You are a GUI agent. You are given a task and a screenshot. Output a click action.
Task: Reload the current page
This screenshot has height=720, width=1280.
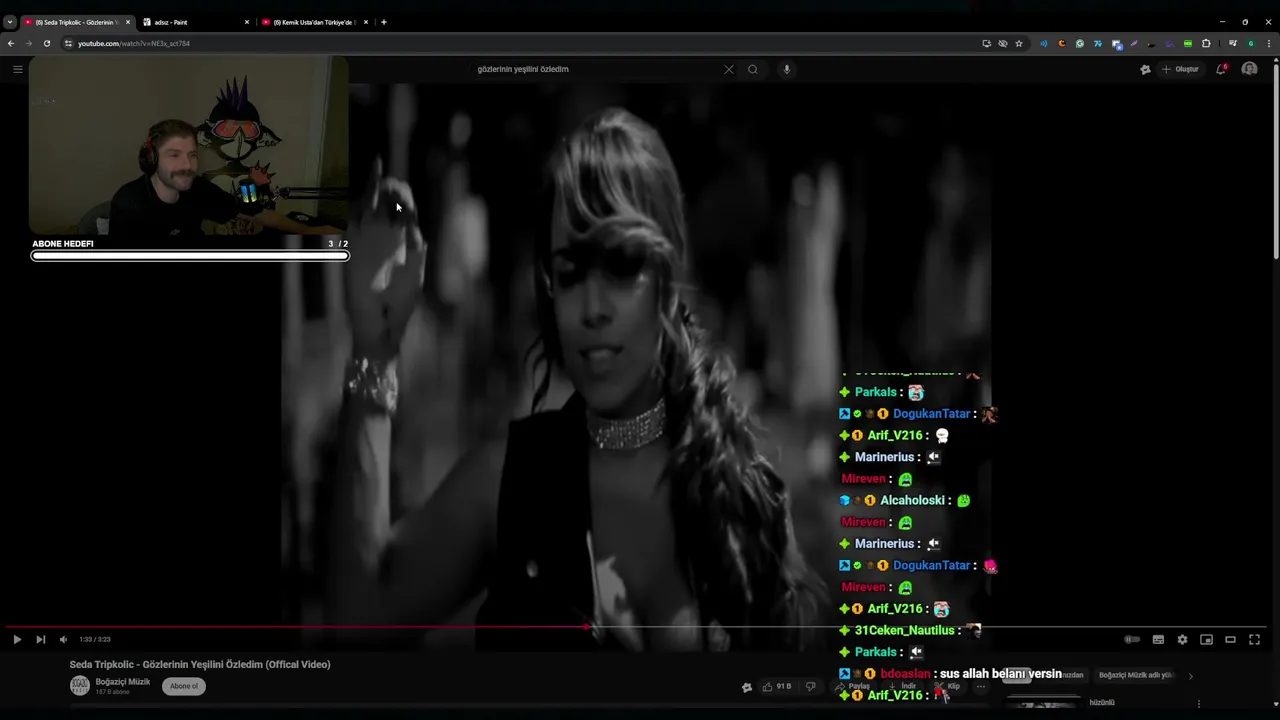(x=47, y=44)
